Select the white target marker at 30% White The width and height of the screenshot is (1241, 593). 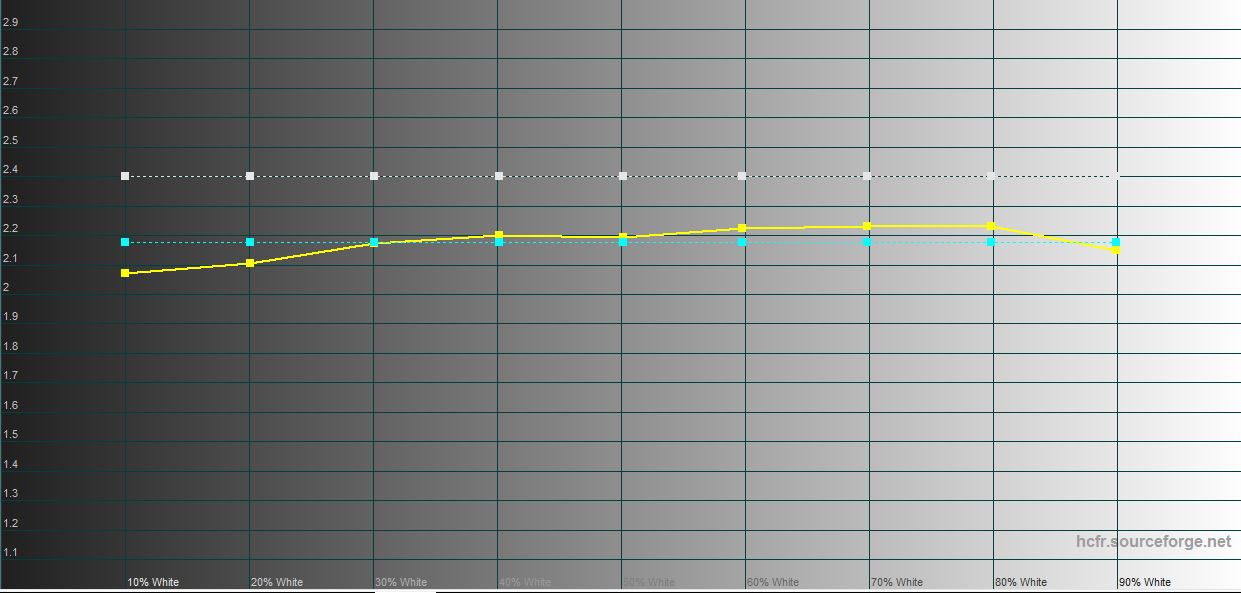(374, 176)
